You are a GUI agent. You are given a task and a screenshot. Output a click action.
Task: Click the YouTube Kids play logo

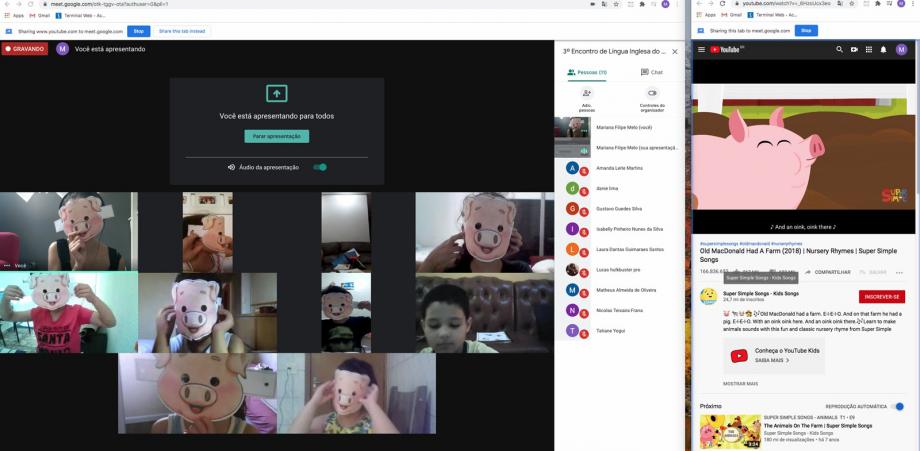pos(739,355)
